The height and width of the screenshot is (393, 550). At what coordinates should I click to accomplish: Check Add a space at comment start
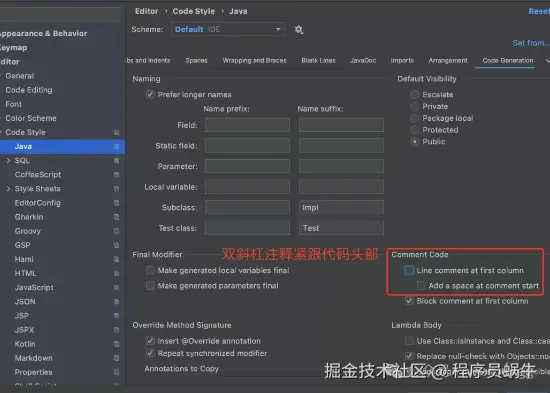coord(421,286)
